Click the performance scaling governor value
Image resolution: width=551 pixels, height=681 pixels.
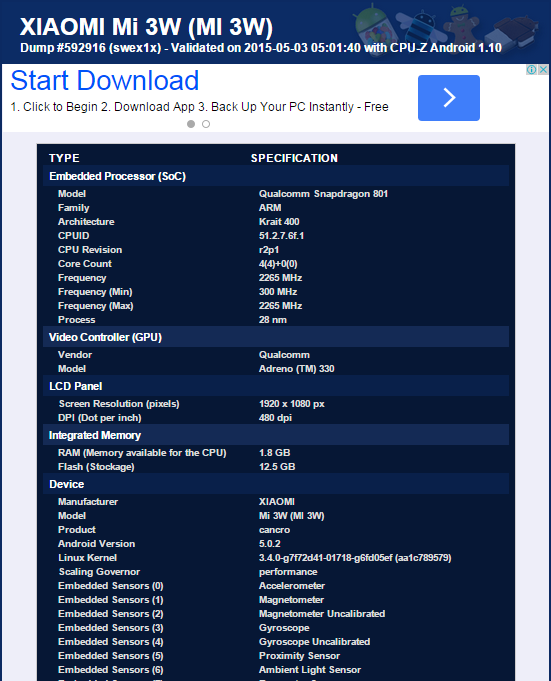[x=288, y=572]
